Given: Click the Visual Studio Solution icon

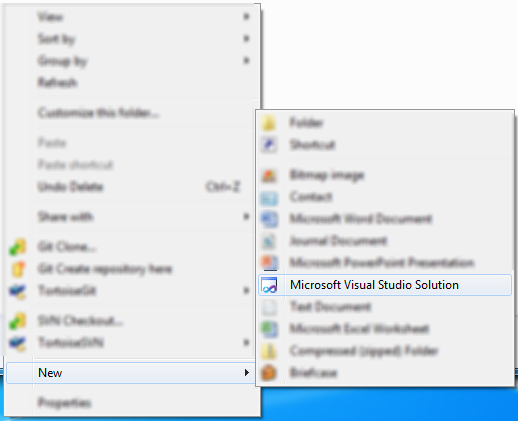Looking at the screenshot, I should [269, 285].
